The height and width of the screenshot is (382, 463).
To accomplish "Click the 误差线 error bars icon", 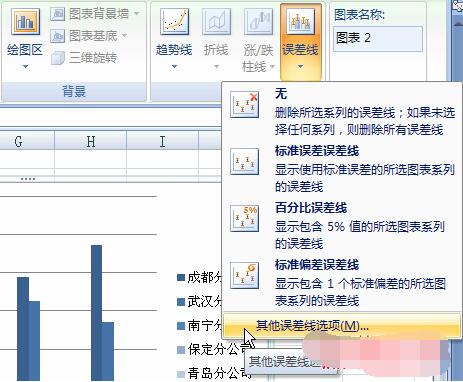I will (x=300, y=22).
